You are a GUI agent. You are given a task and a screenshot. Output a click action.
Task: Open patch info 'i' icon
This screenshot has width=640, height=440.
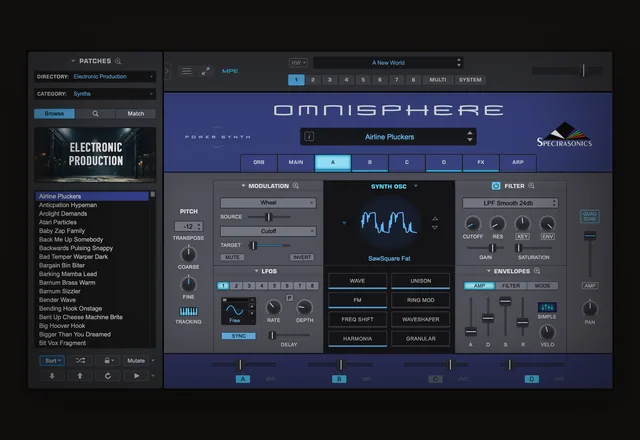(x=309, y=137)
